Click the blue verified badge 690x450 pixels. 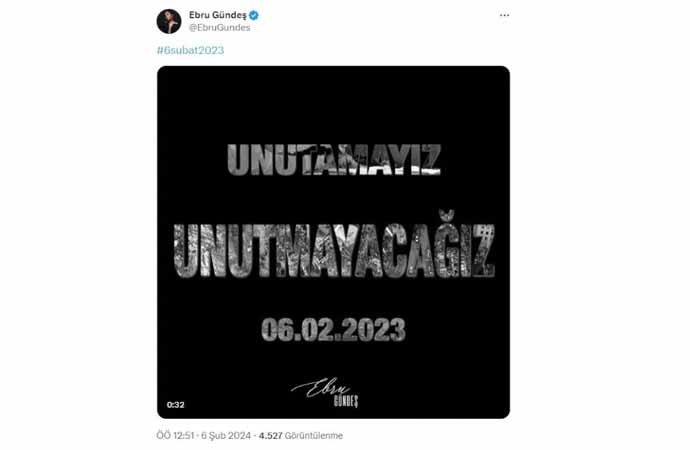point(254,15)
